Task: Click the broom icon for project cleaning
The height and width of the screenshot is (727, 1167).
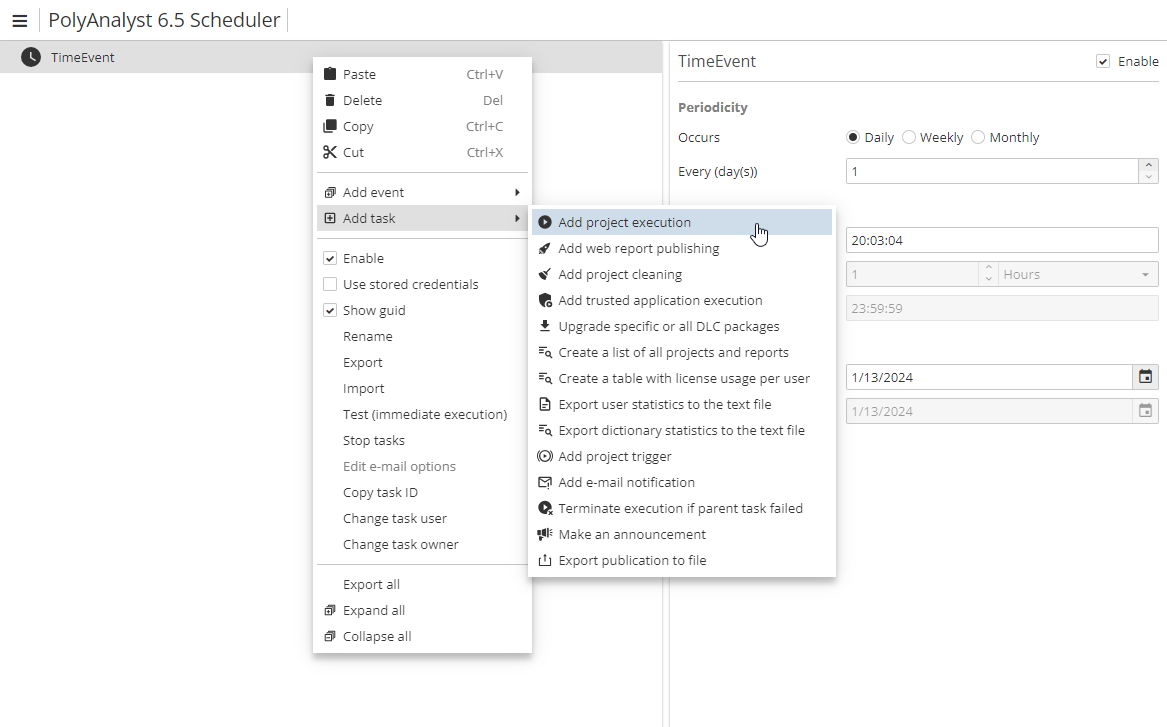Action: click(x=545, y=274)
